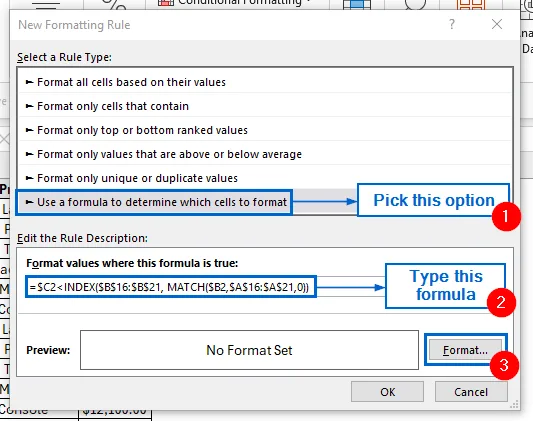Click the 'No Format Set' preview box
The image size is (533, 421).
[249, 350]
